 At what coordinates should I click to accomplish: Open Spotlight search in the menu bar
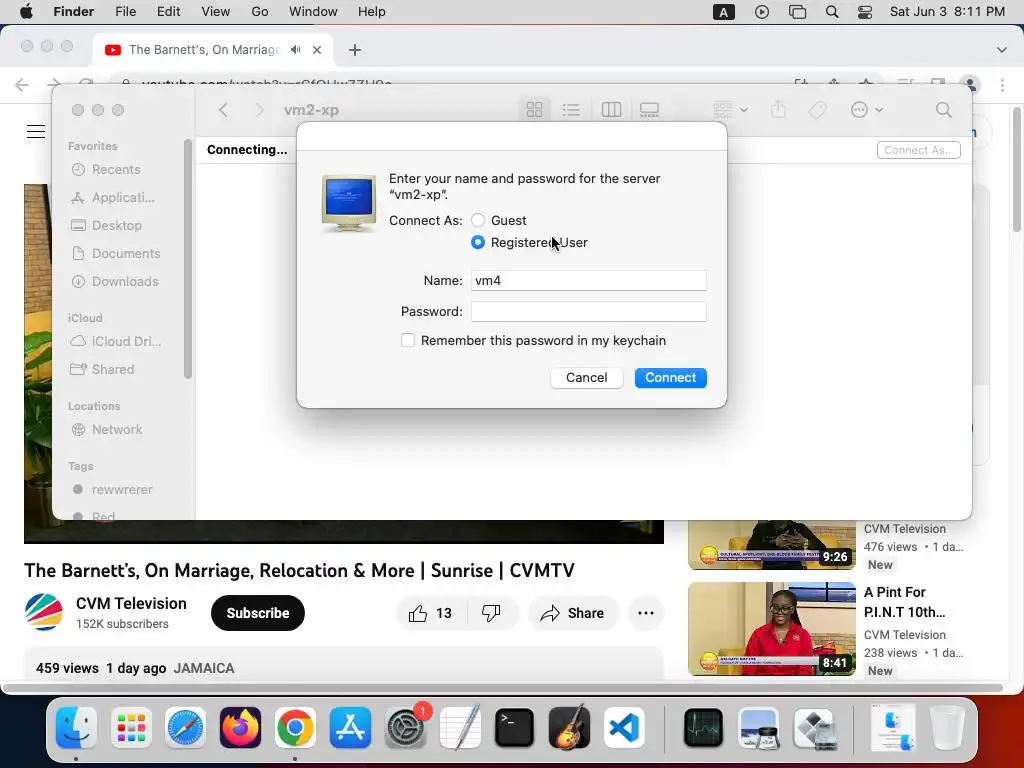(832, 12)
